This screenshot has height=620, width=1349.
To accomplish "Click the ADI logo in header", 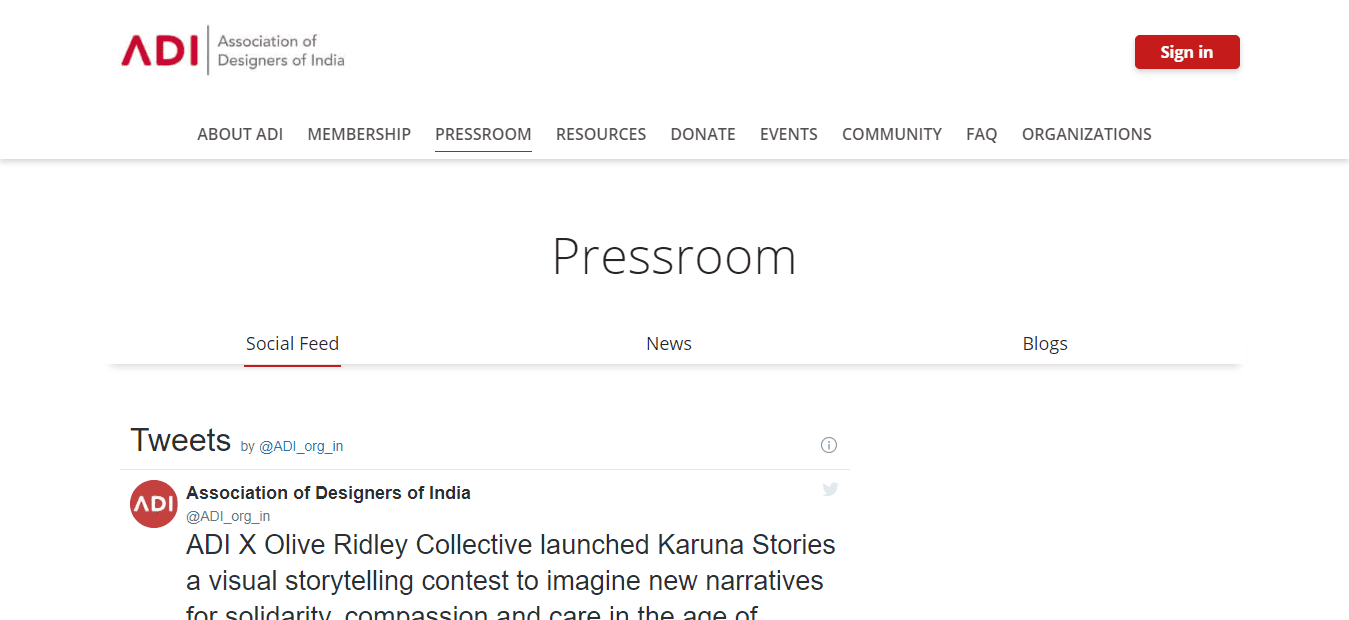I will [233, 51].
